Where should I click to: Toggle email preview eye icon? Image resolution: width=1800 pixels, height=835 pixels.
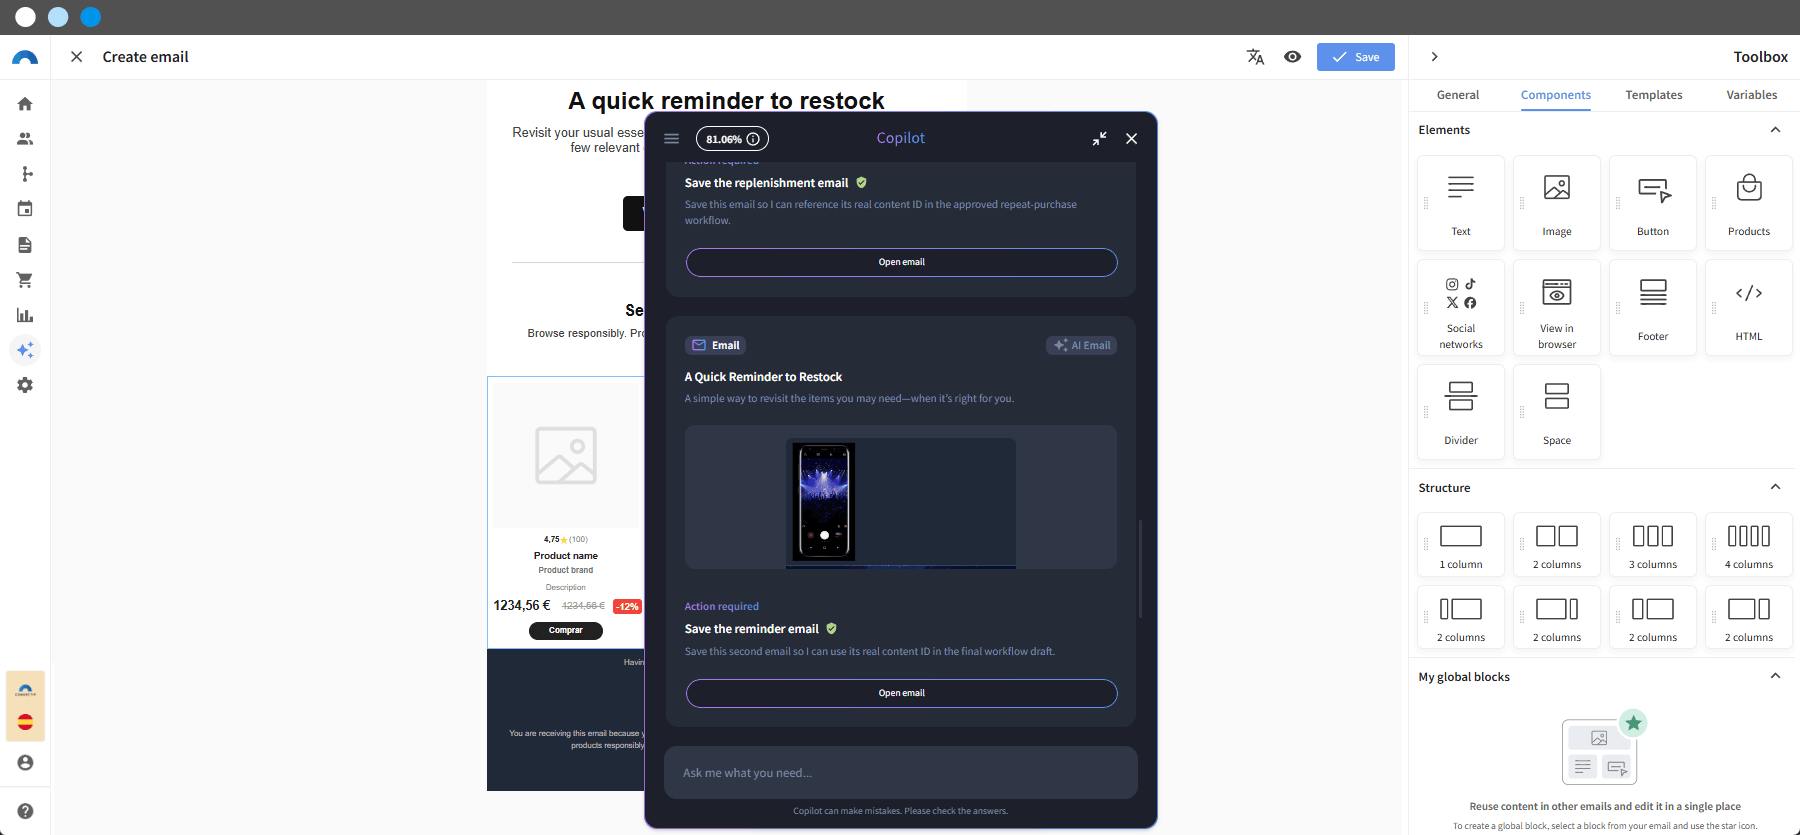(1293, 57)
